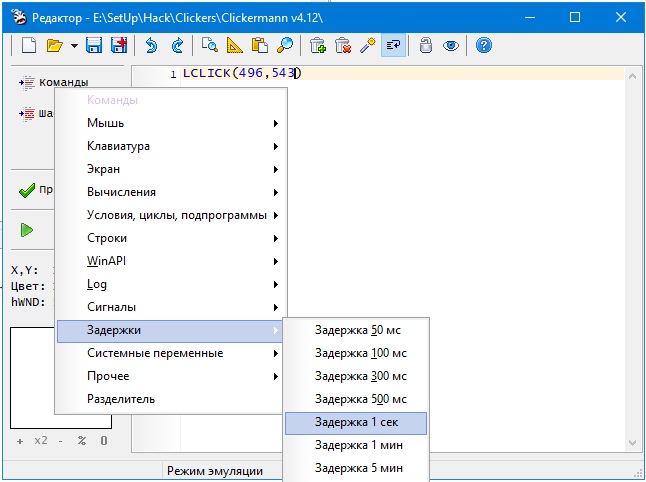Click the editor scrollbar down arrow

tap(632, 443)
